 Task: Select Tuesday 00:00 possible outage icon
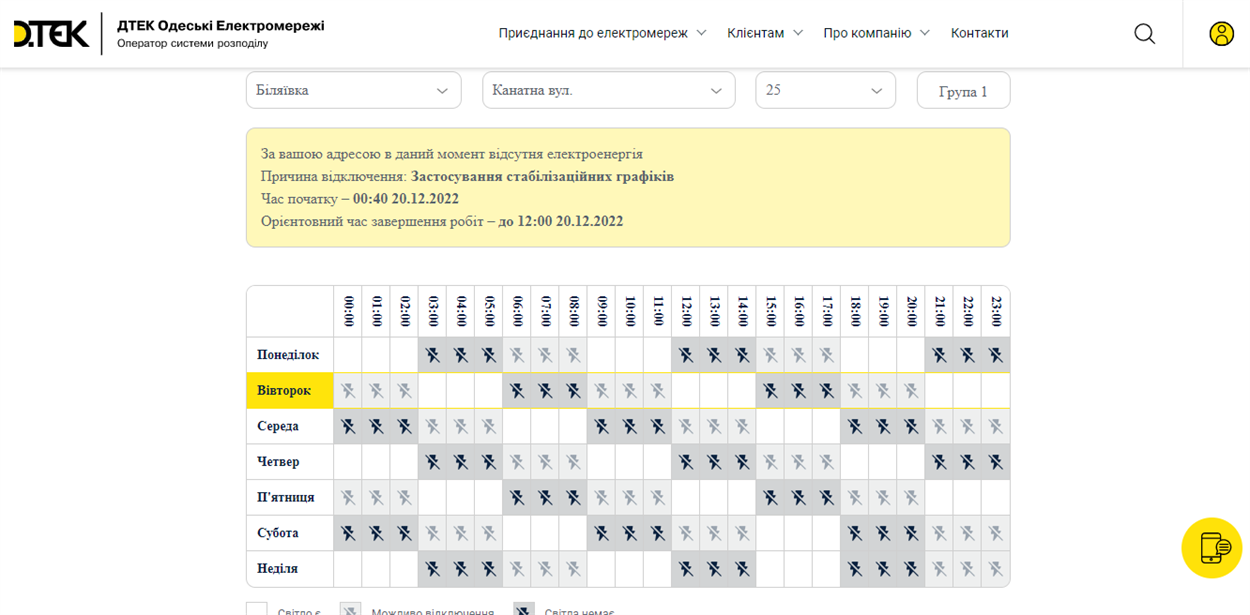point(348,391)
